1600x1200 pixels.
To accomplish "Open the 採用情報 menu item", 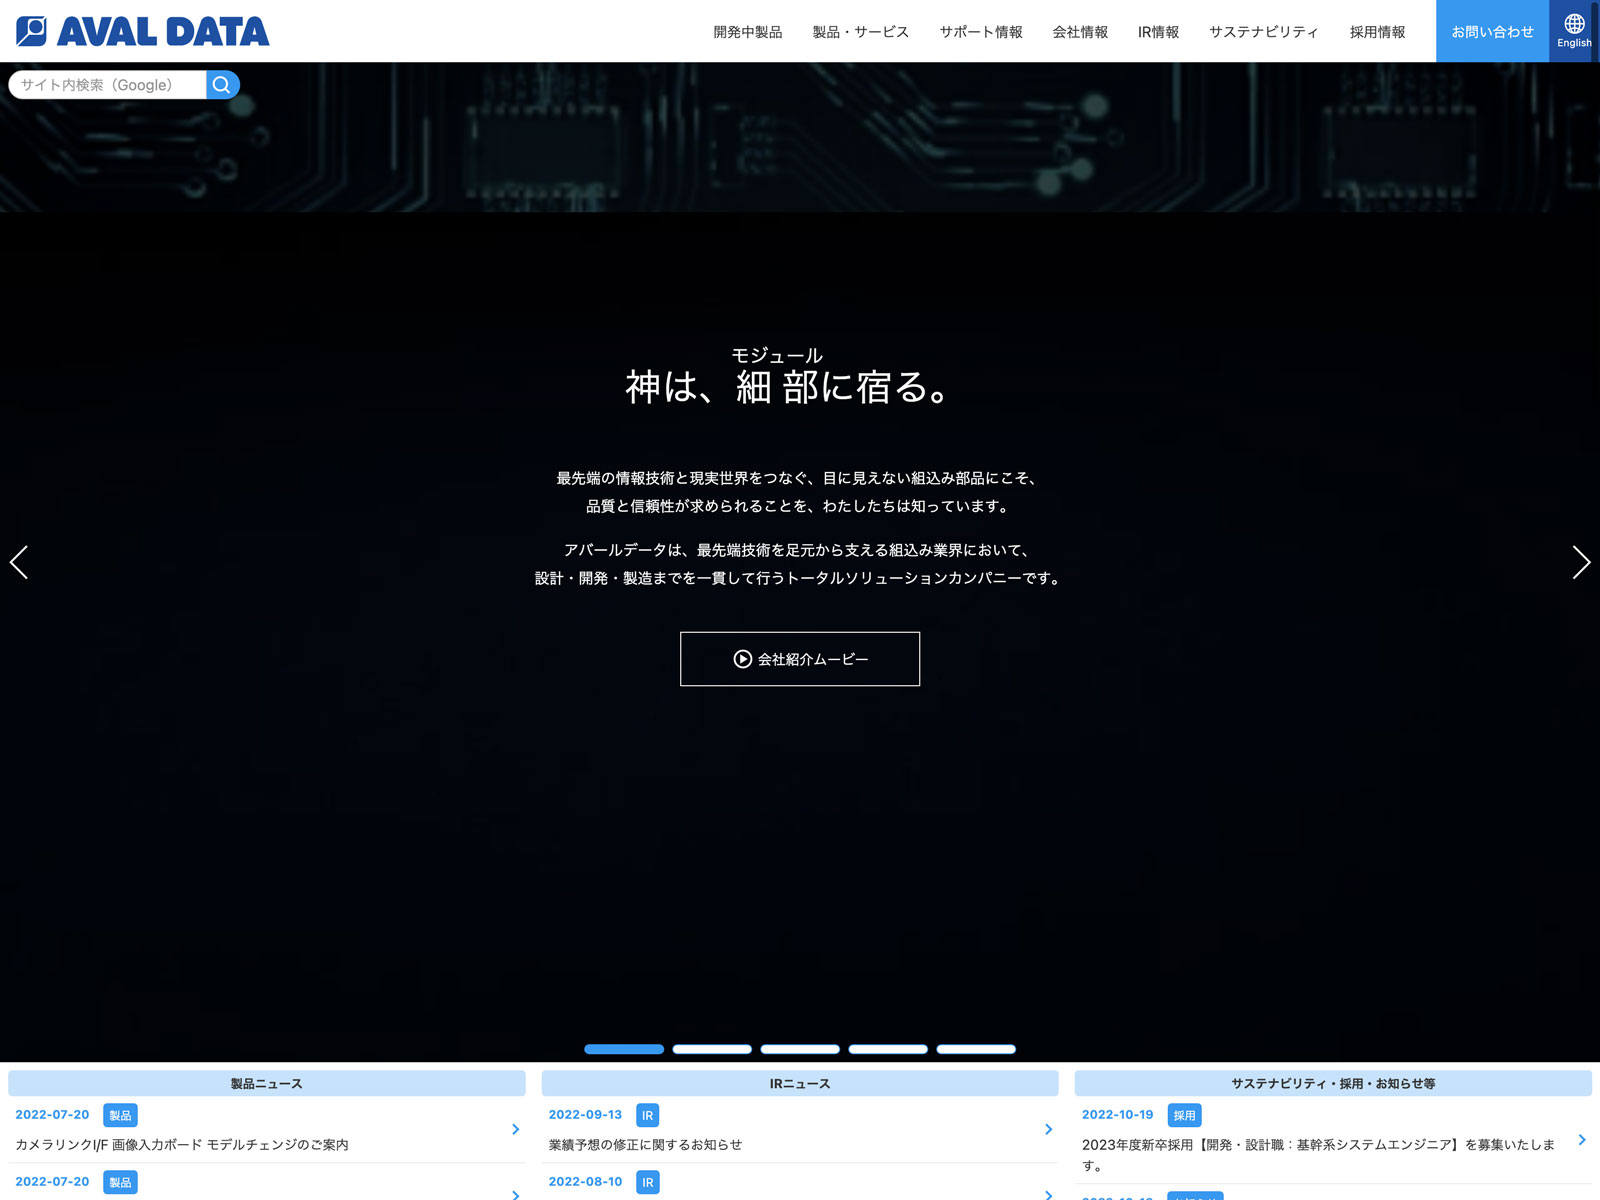I will [x=1377, y=32].
